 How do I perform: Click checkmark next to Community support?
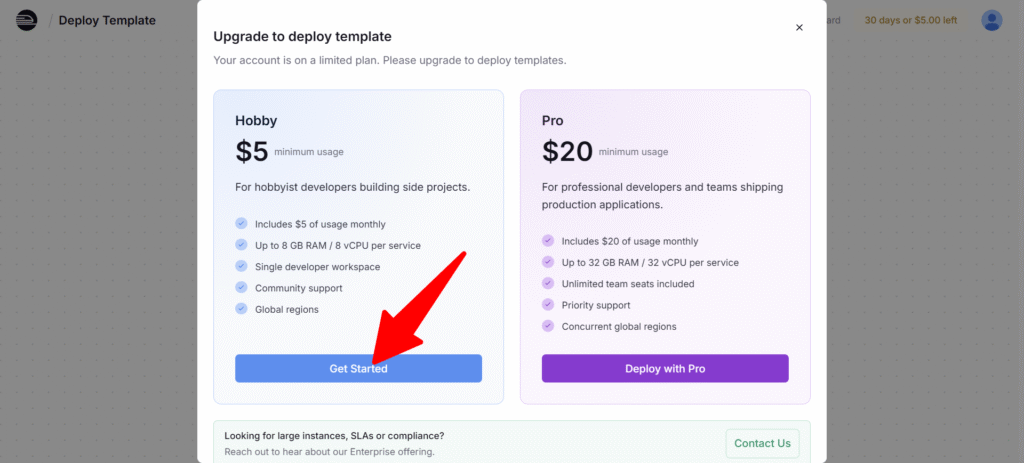click(242, 287)
